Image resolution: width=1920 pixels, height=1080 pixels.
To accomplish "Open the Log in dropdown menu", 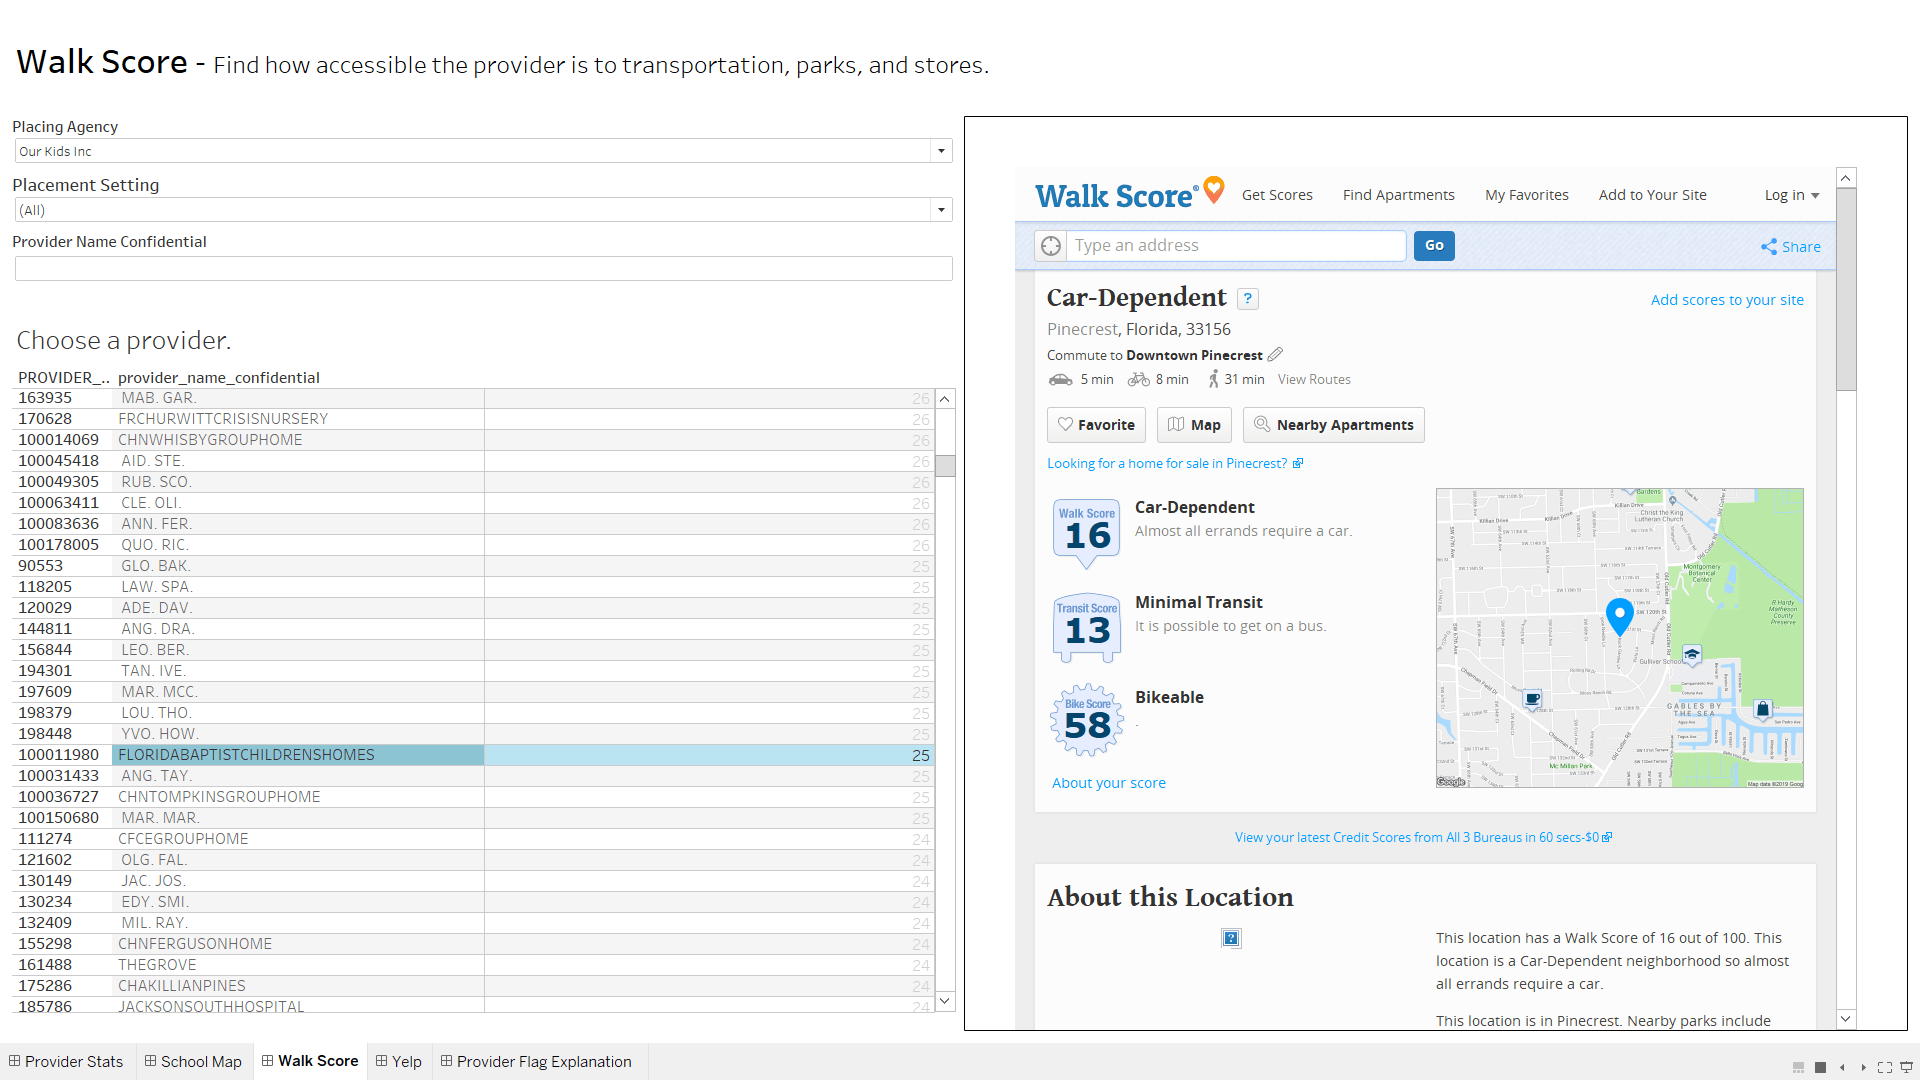I will point(1791,195).
